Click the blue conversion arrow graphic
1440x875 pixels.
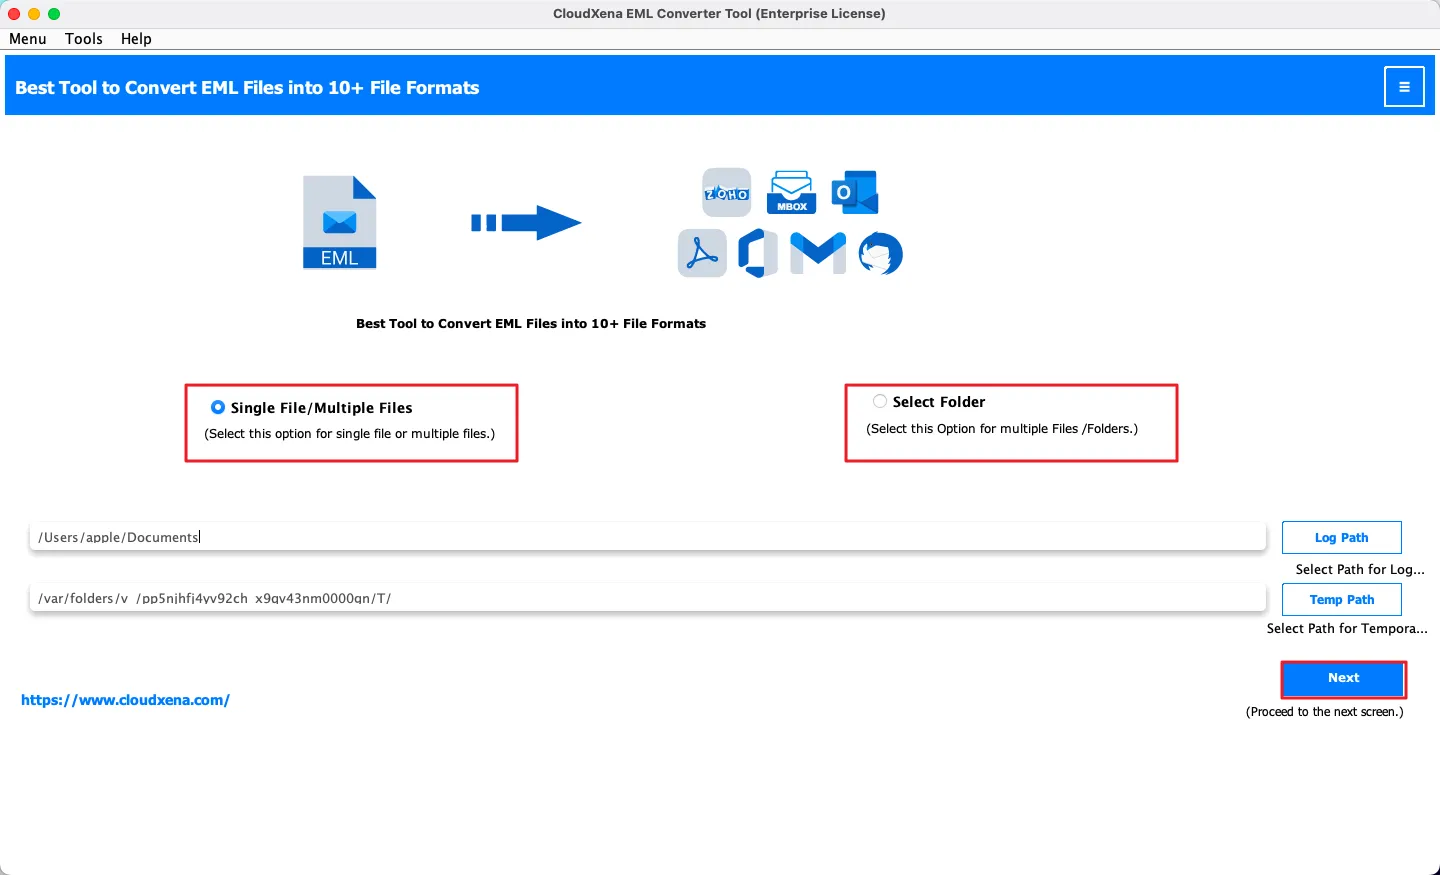coord(526,223)
